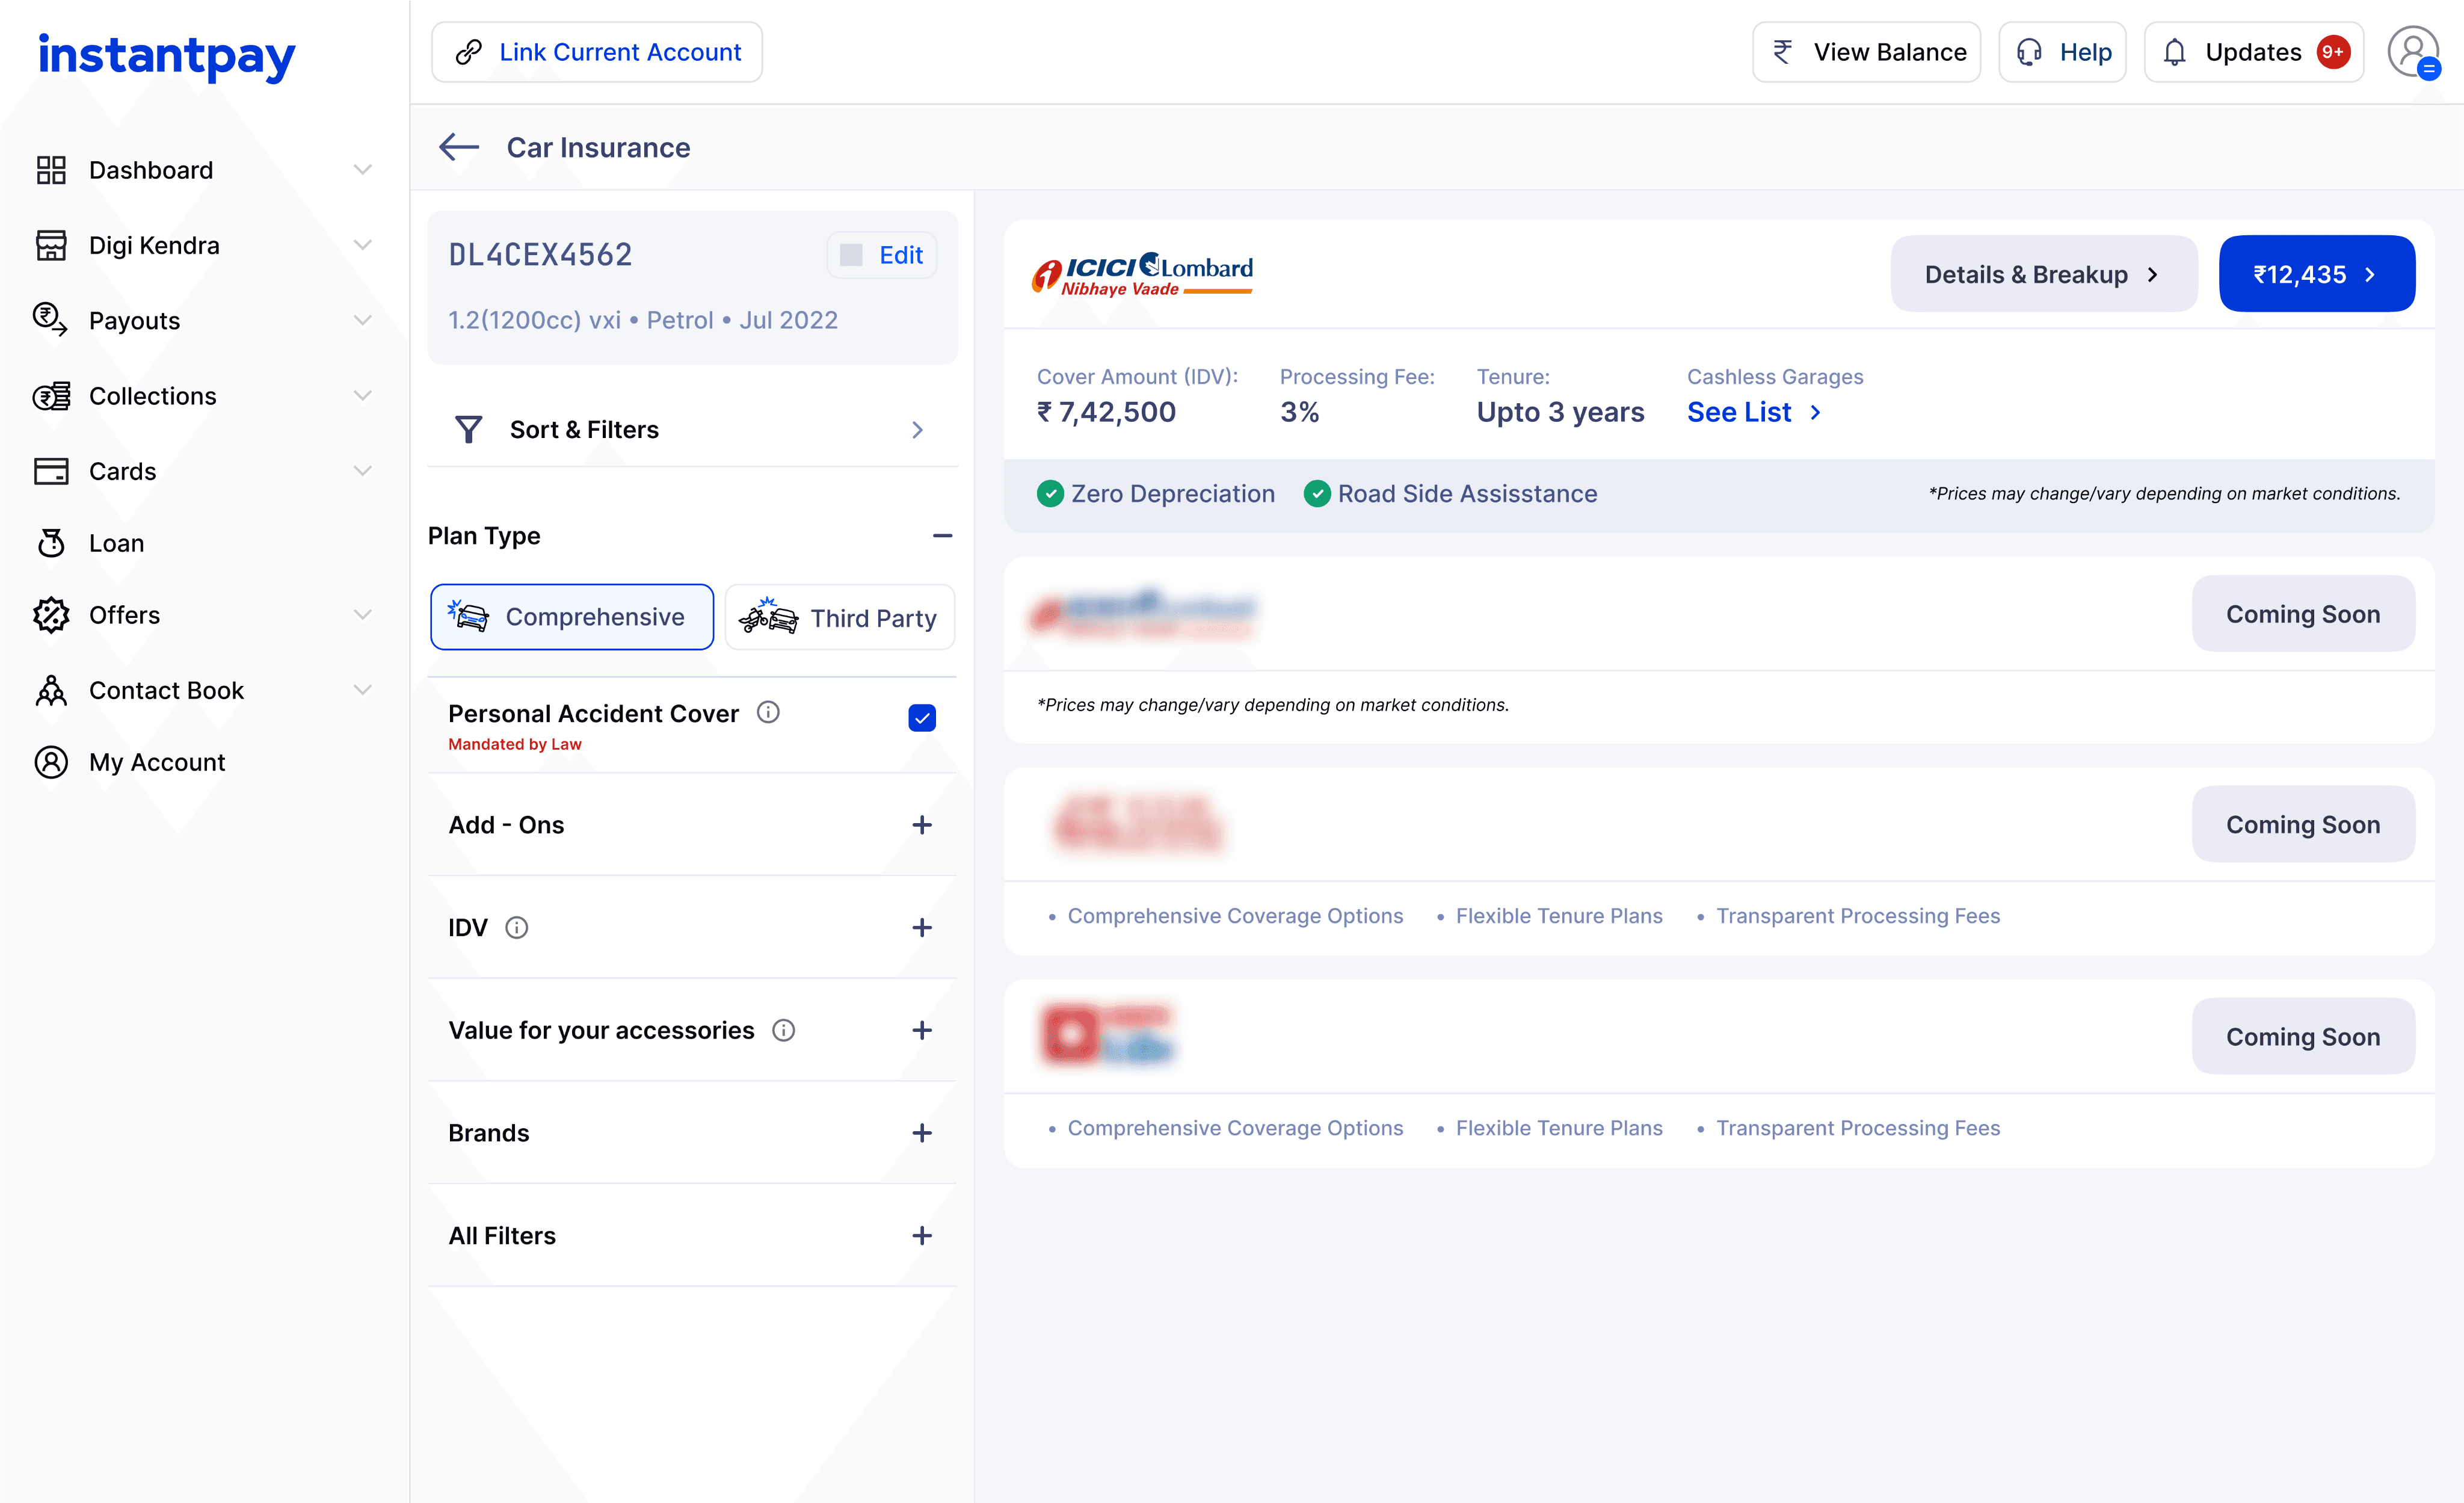Click the Updates bell icon
This screenshot has width=2464, height=1503.
[x=2174, y=52]
